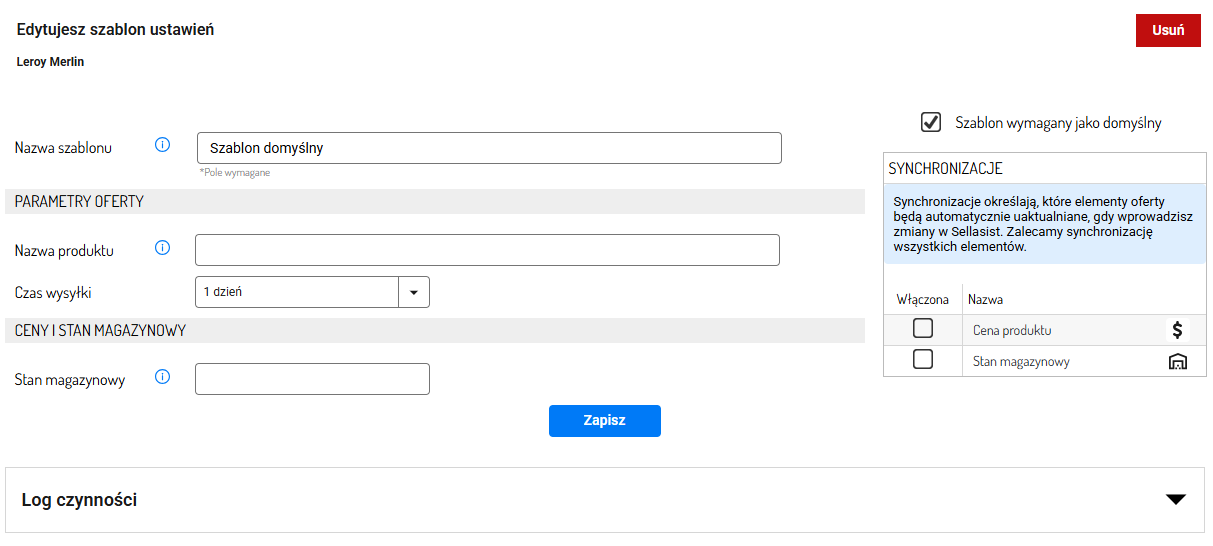Click the Zapisz button
The image size is (1213, 546).
pyautogui.click(x=605, y=421)
